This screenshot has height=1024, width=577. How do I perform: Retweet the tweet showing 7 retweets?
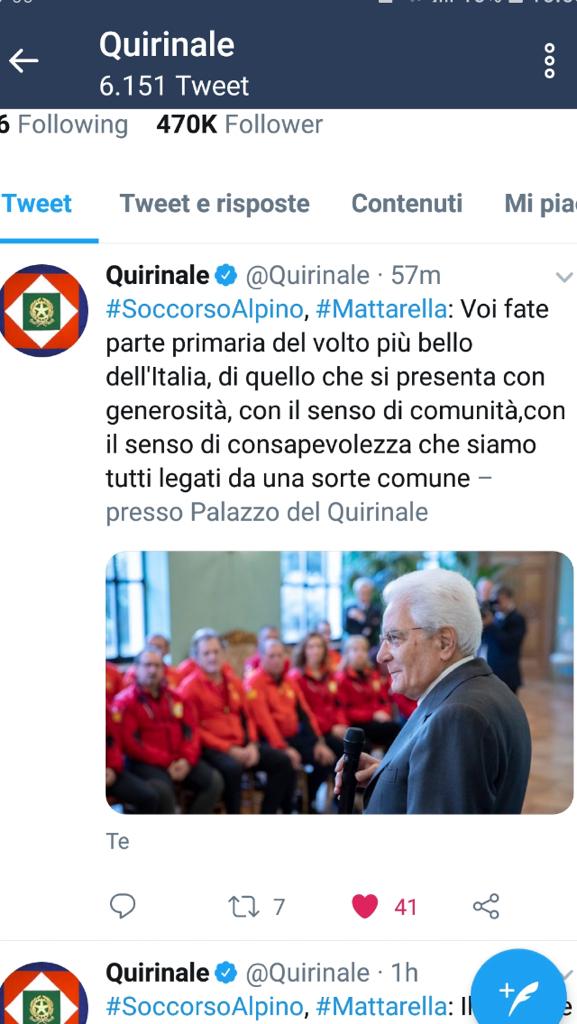point(243,906)
